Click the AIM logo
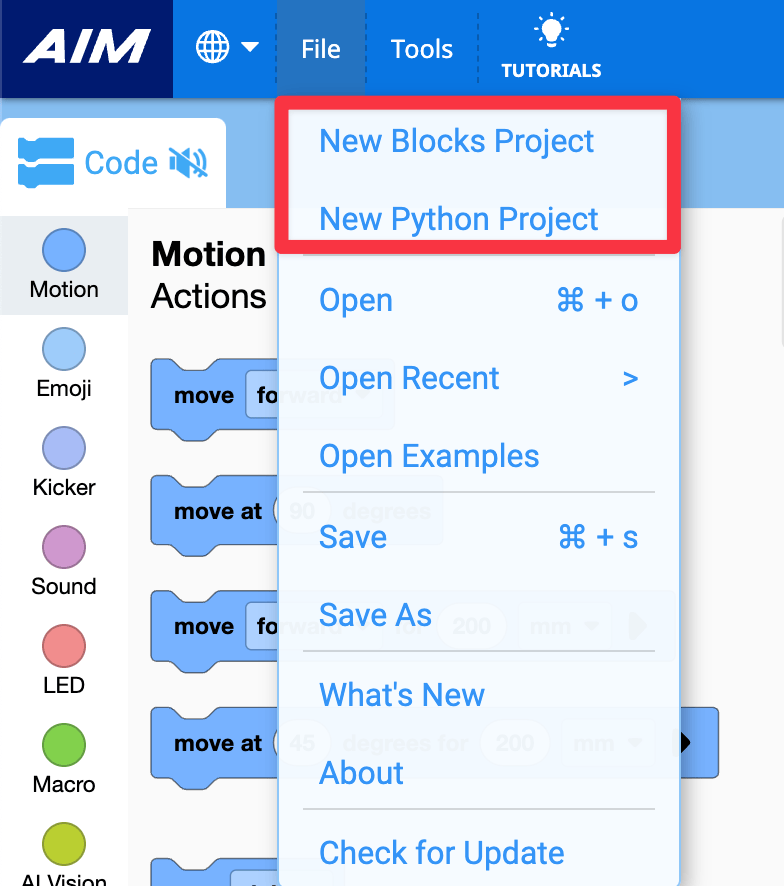 [x=86, y=48]
